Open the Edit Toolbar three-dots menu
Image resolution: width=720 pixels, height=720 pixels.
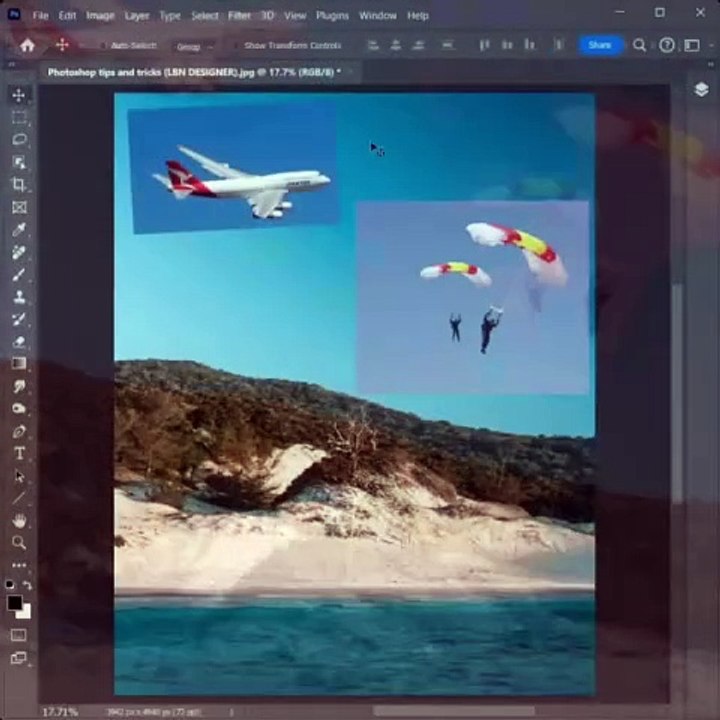tap(19, 565)
